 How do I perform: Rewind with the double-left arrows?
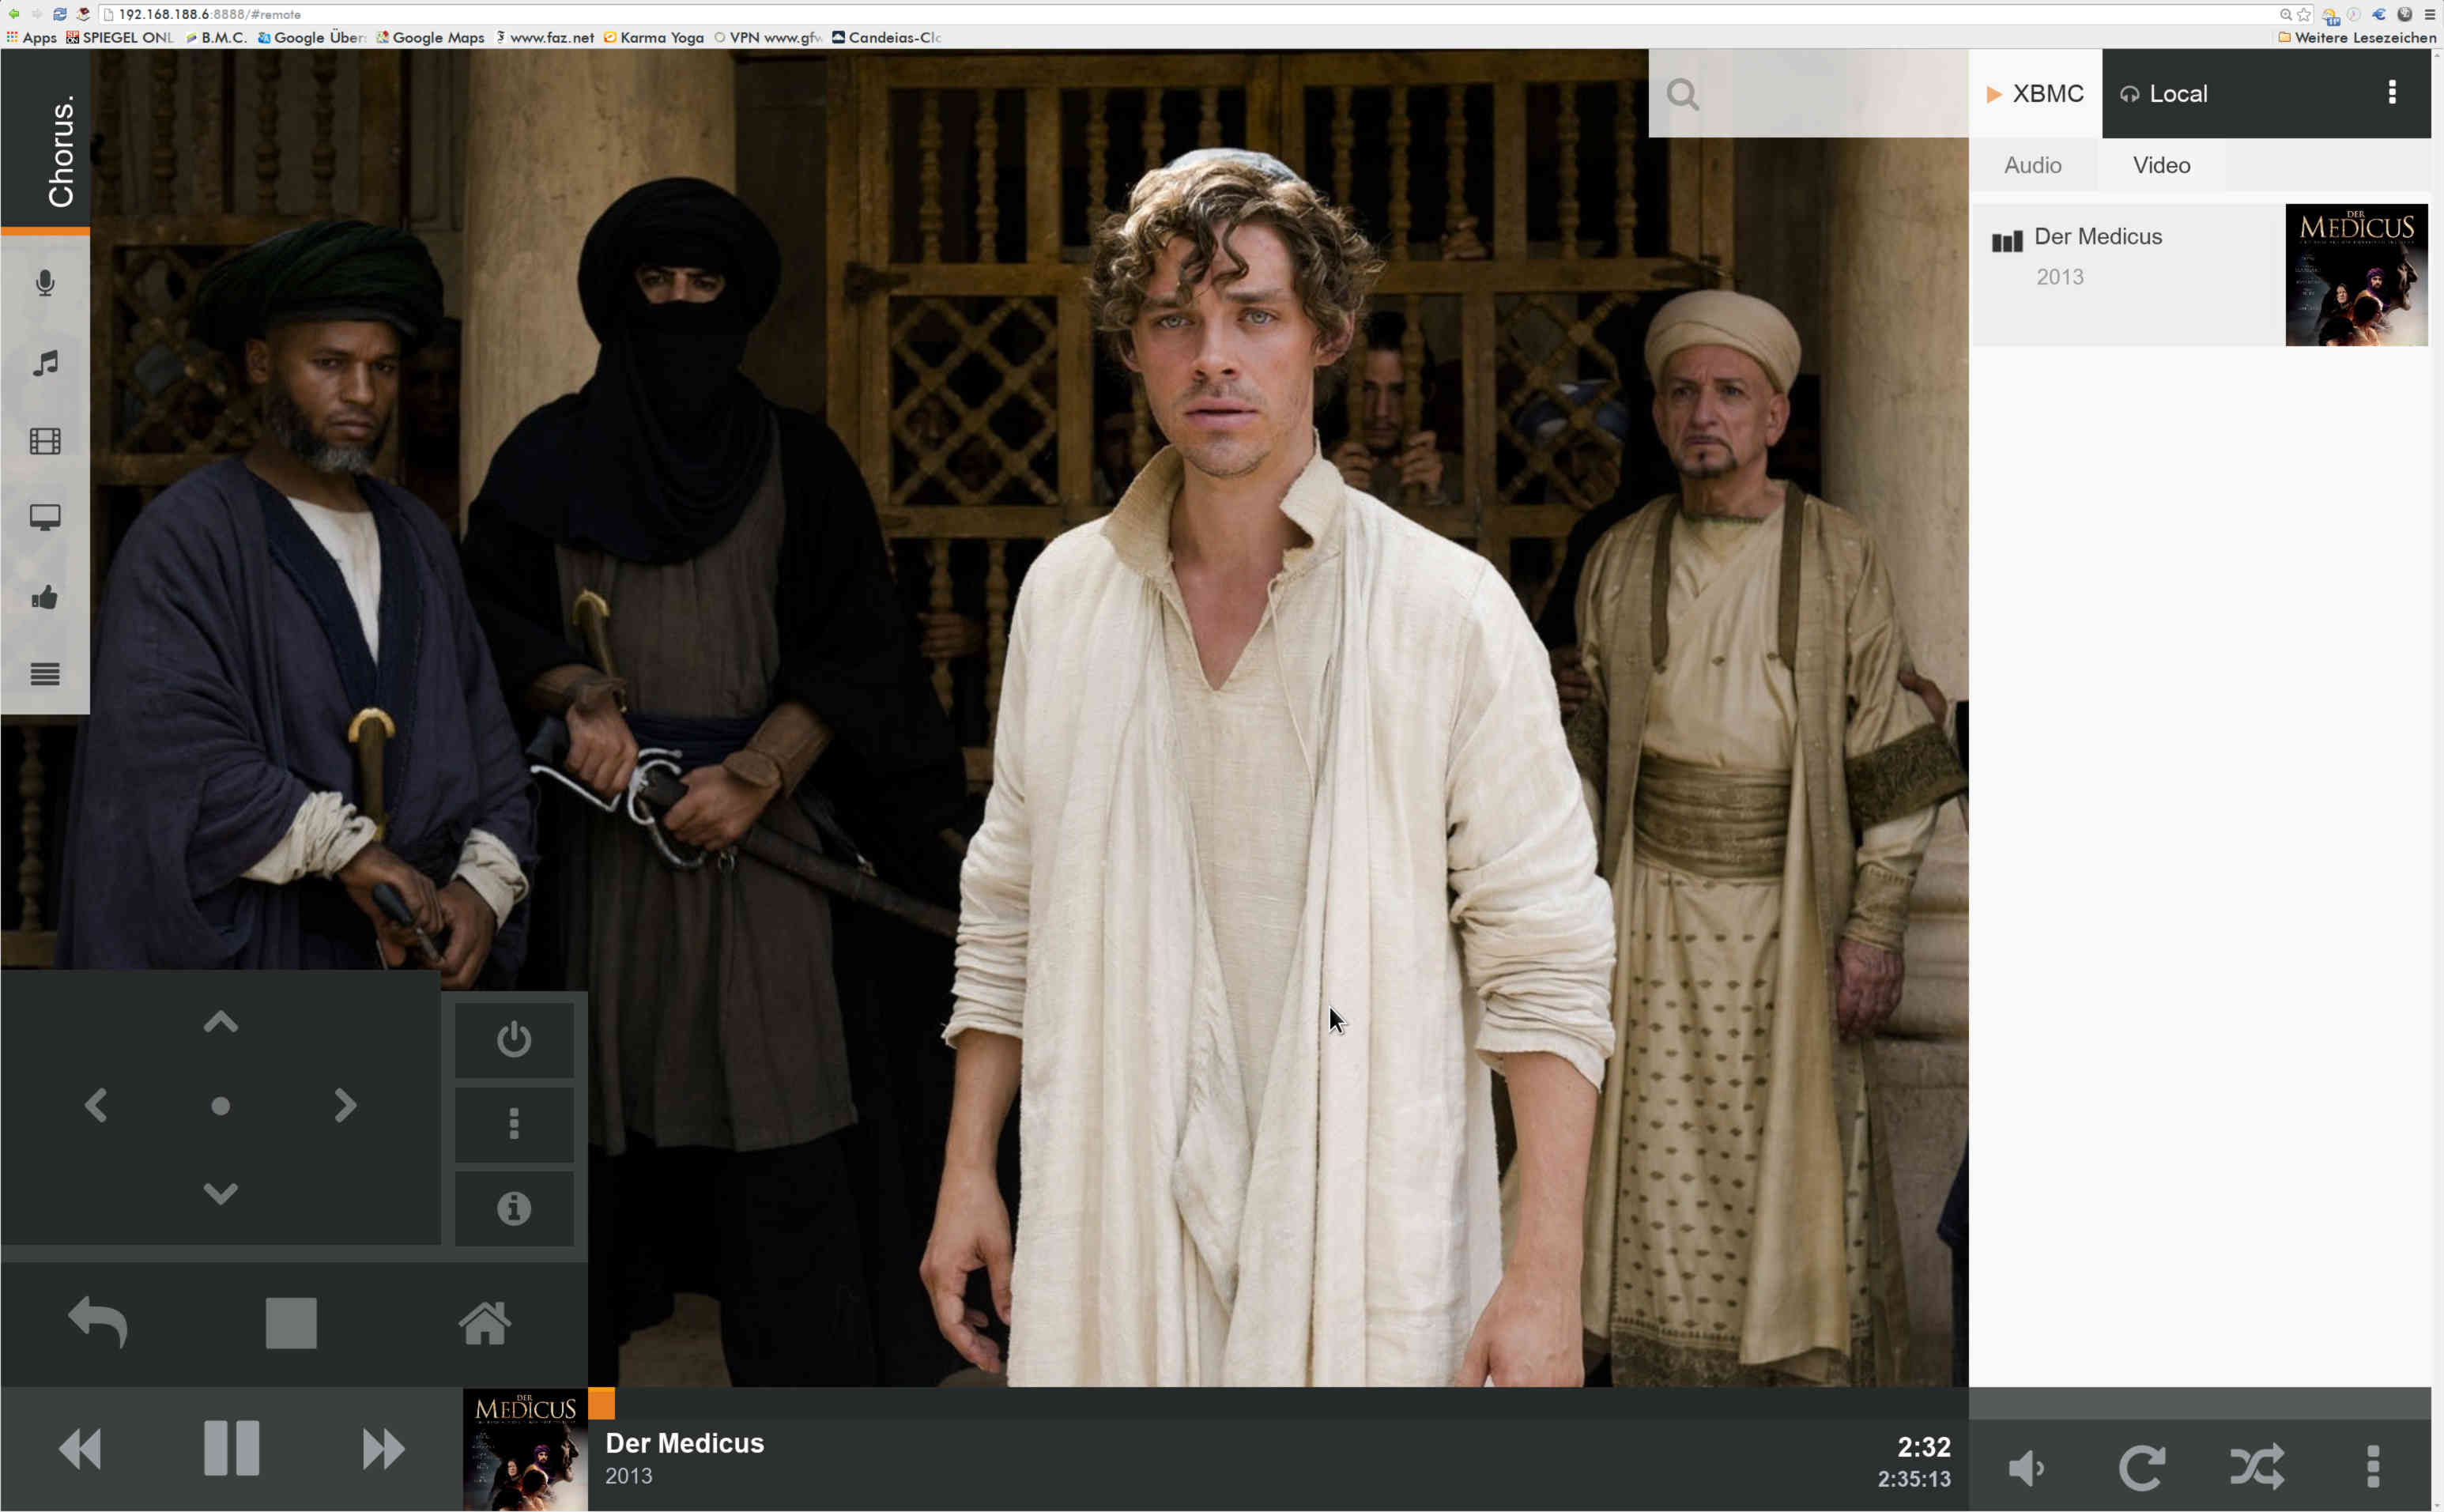[80, 1448]
